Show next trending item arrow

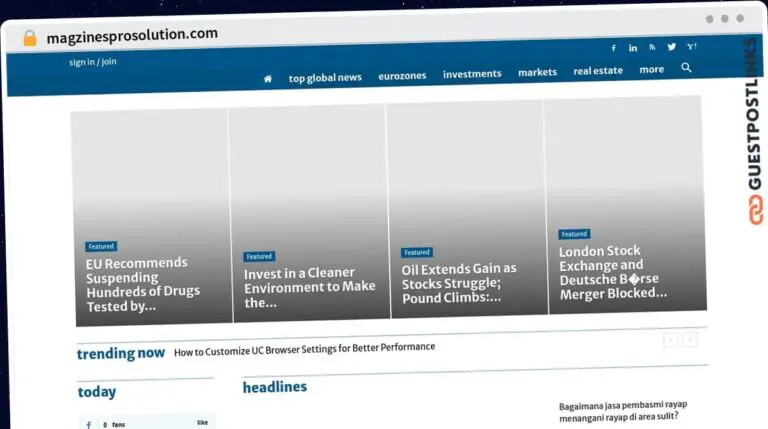click(690, 340)
